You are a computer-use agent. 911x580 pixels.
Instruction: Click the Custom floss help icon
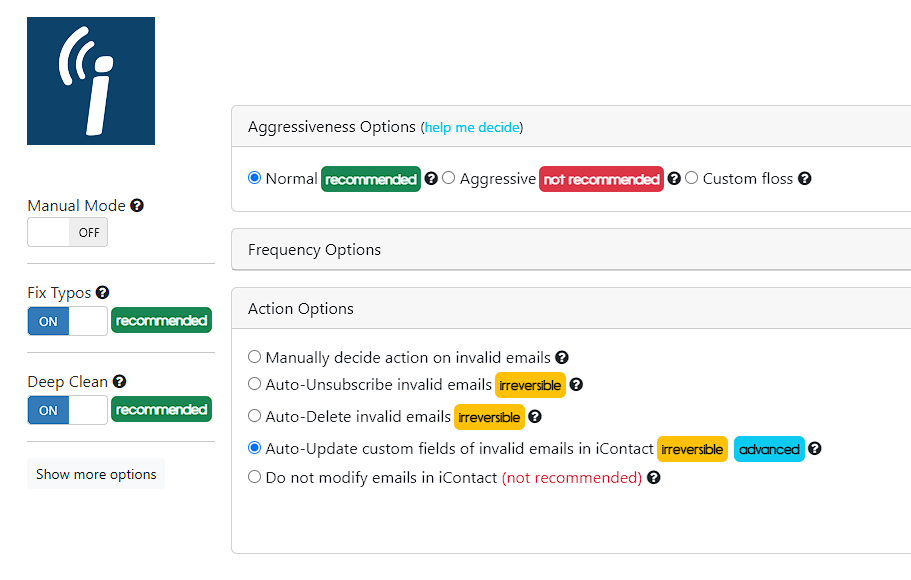(804, 178)
